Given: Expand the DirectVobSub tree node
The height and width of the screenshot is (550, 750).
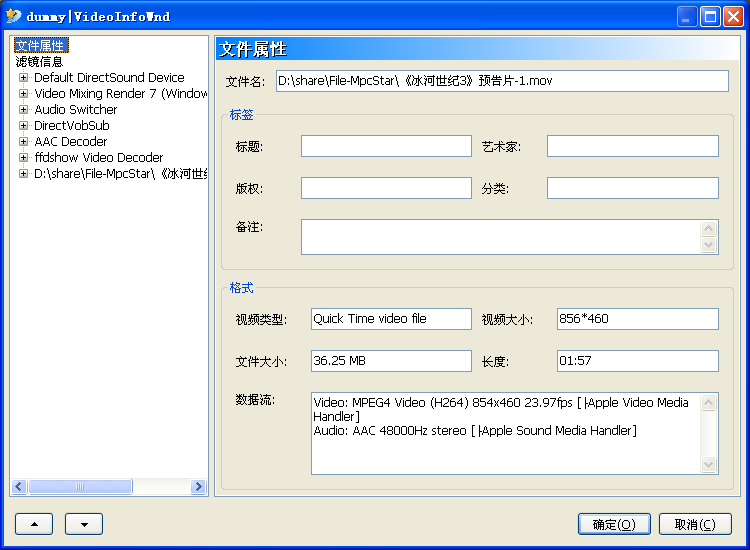Looking at the screenshot, I should (24, 126).
